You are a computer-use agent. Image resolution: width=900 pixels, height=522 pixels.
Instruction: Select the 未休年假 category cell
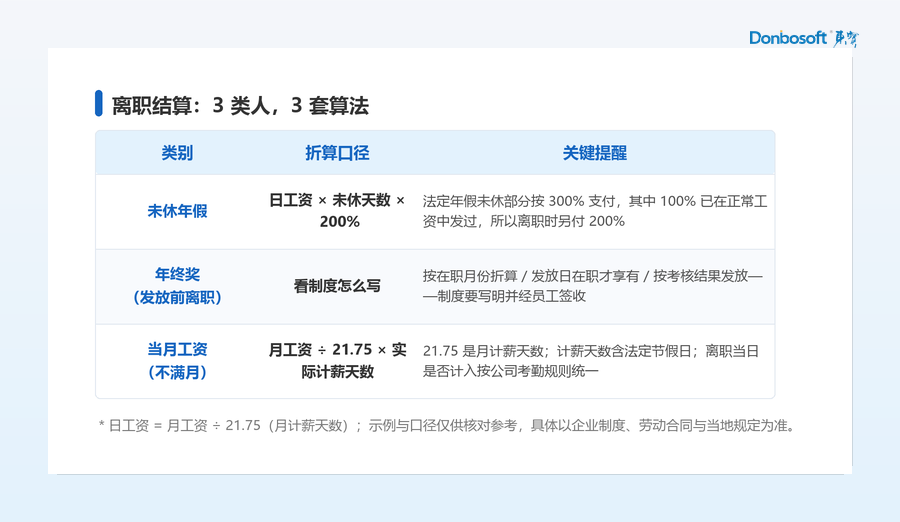(x=177, y=211)
